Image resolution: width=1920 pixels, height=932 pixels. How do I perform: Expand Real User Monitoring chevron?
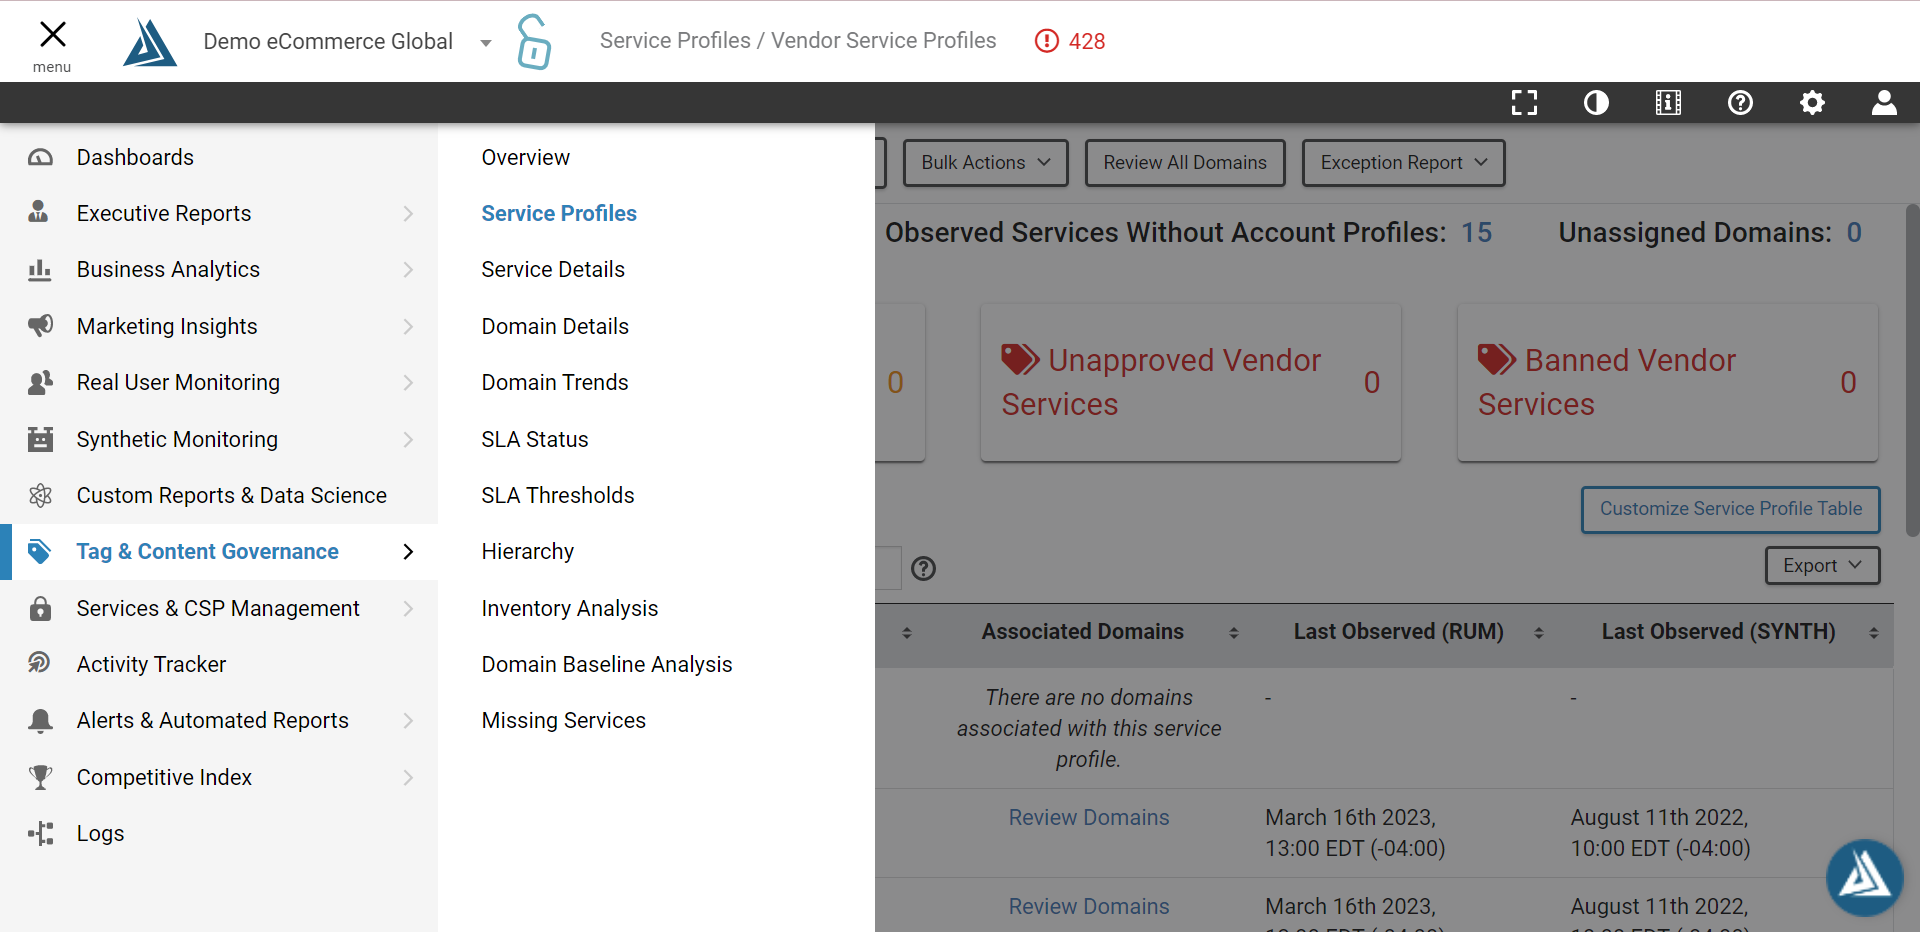pyautogui.click(x=408, y=382)
